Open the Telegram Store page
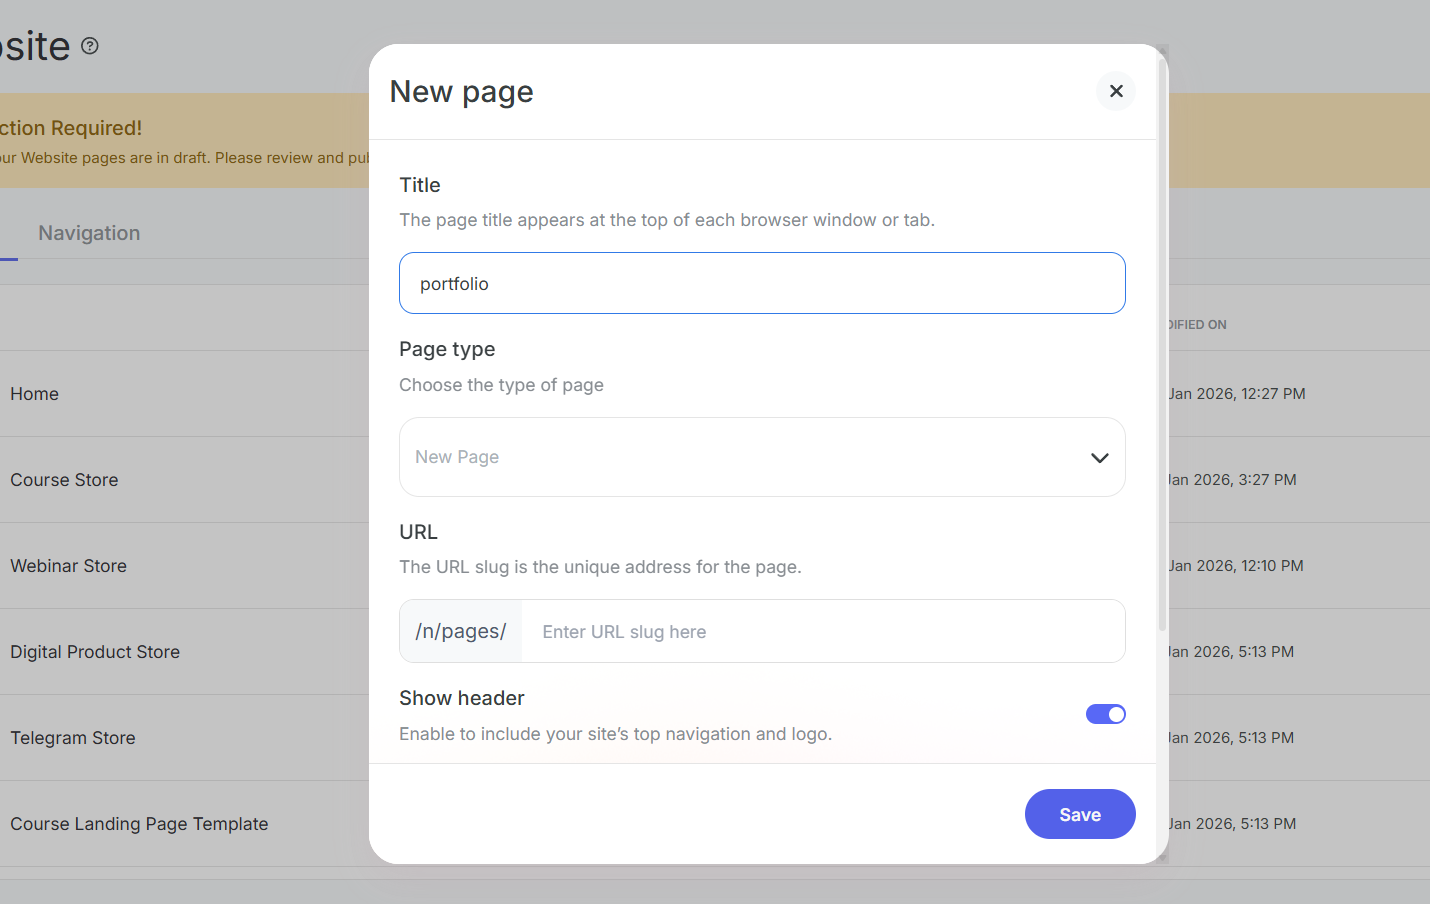This screenshot has height=904, width=1430. point(73,738)
